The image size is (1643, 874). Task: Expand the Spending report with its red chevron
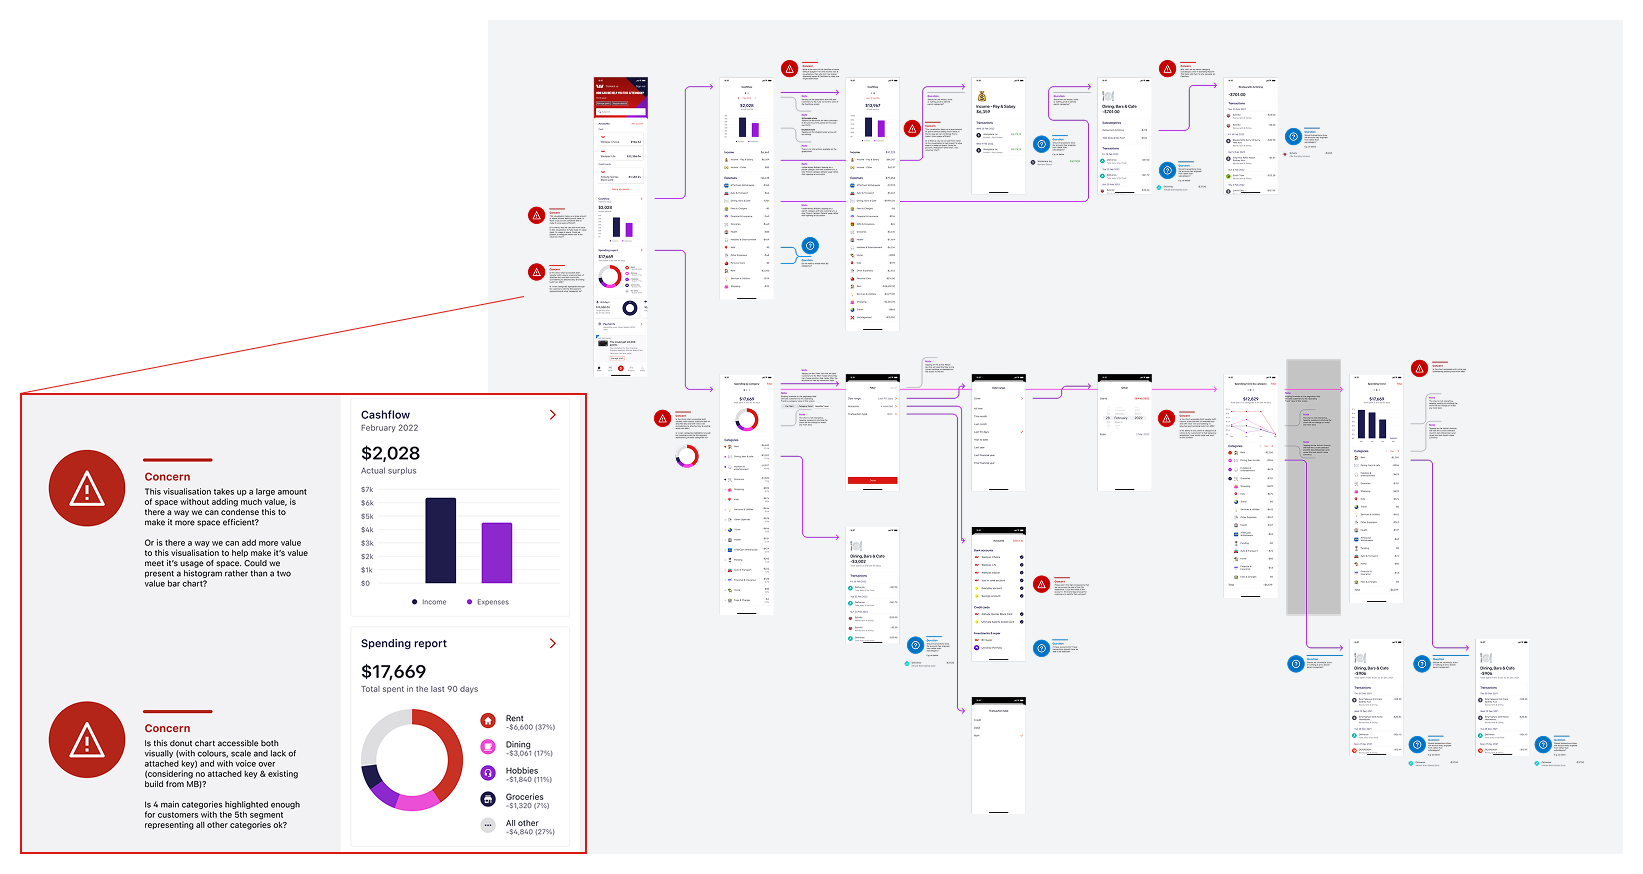(x=553, y=644)
